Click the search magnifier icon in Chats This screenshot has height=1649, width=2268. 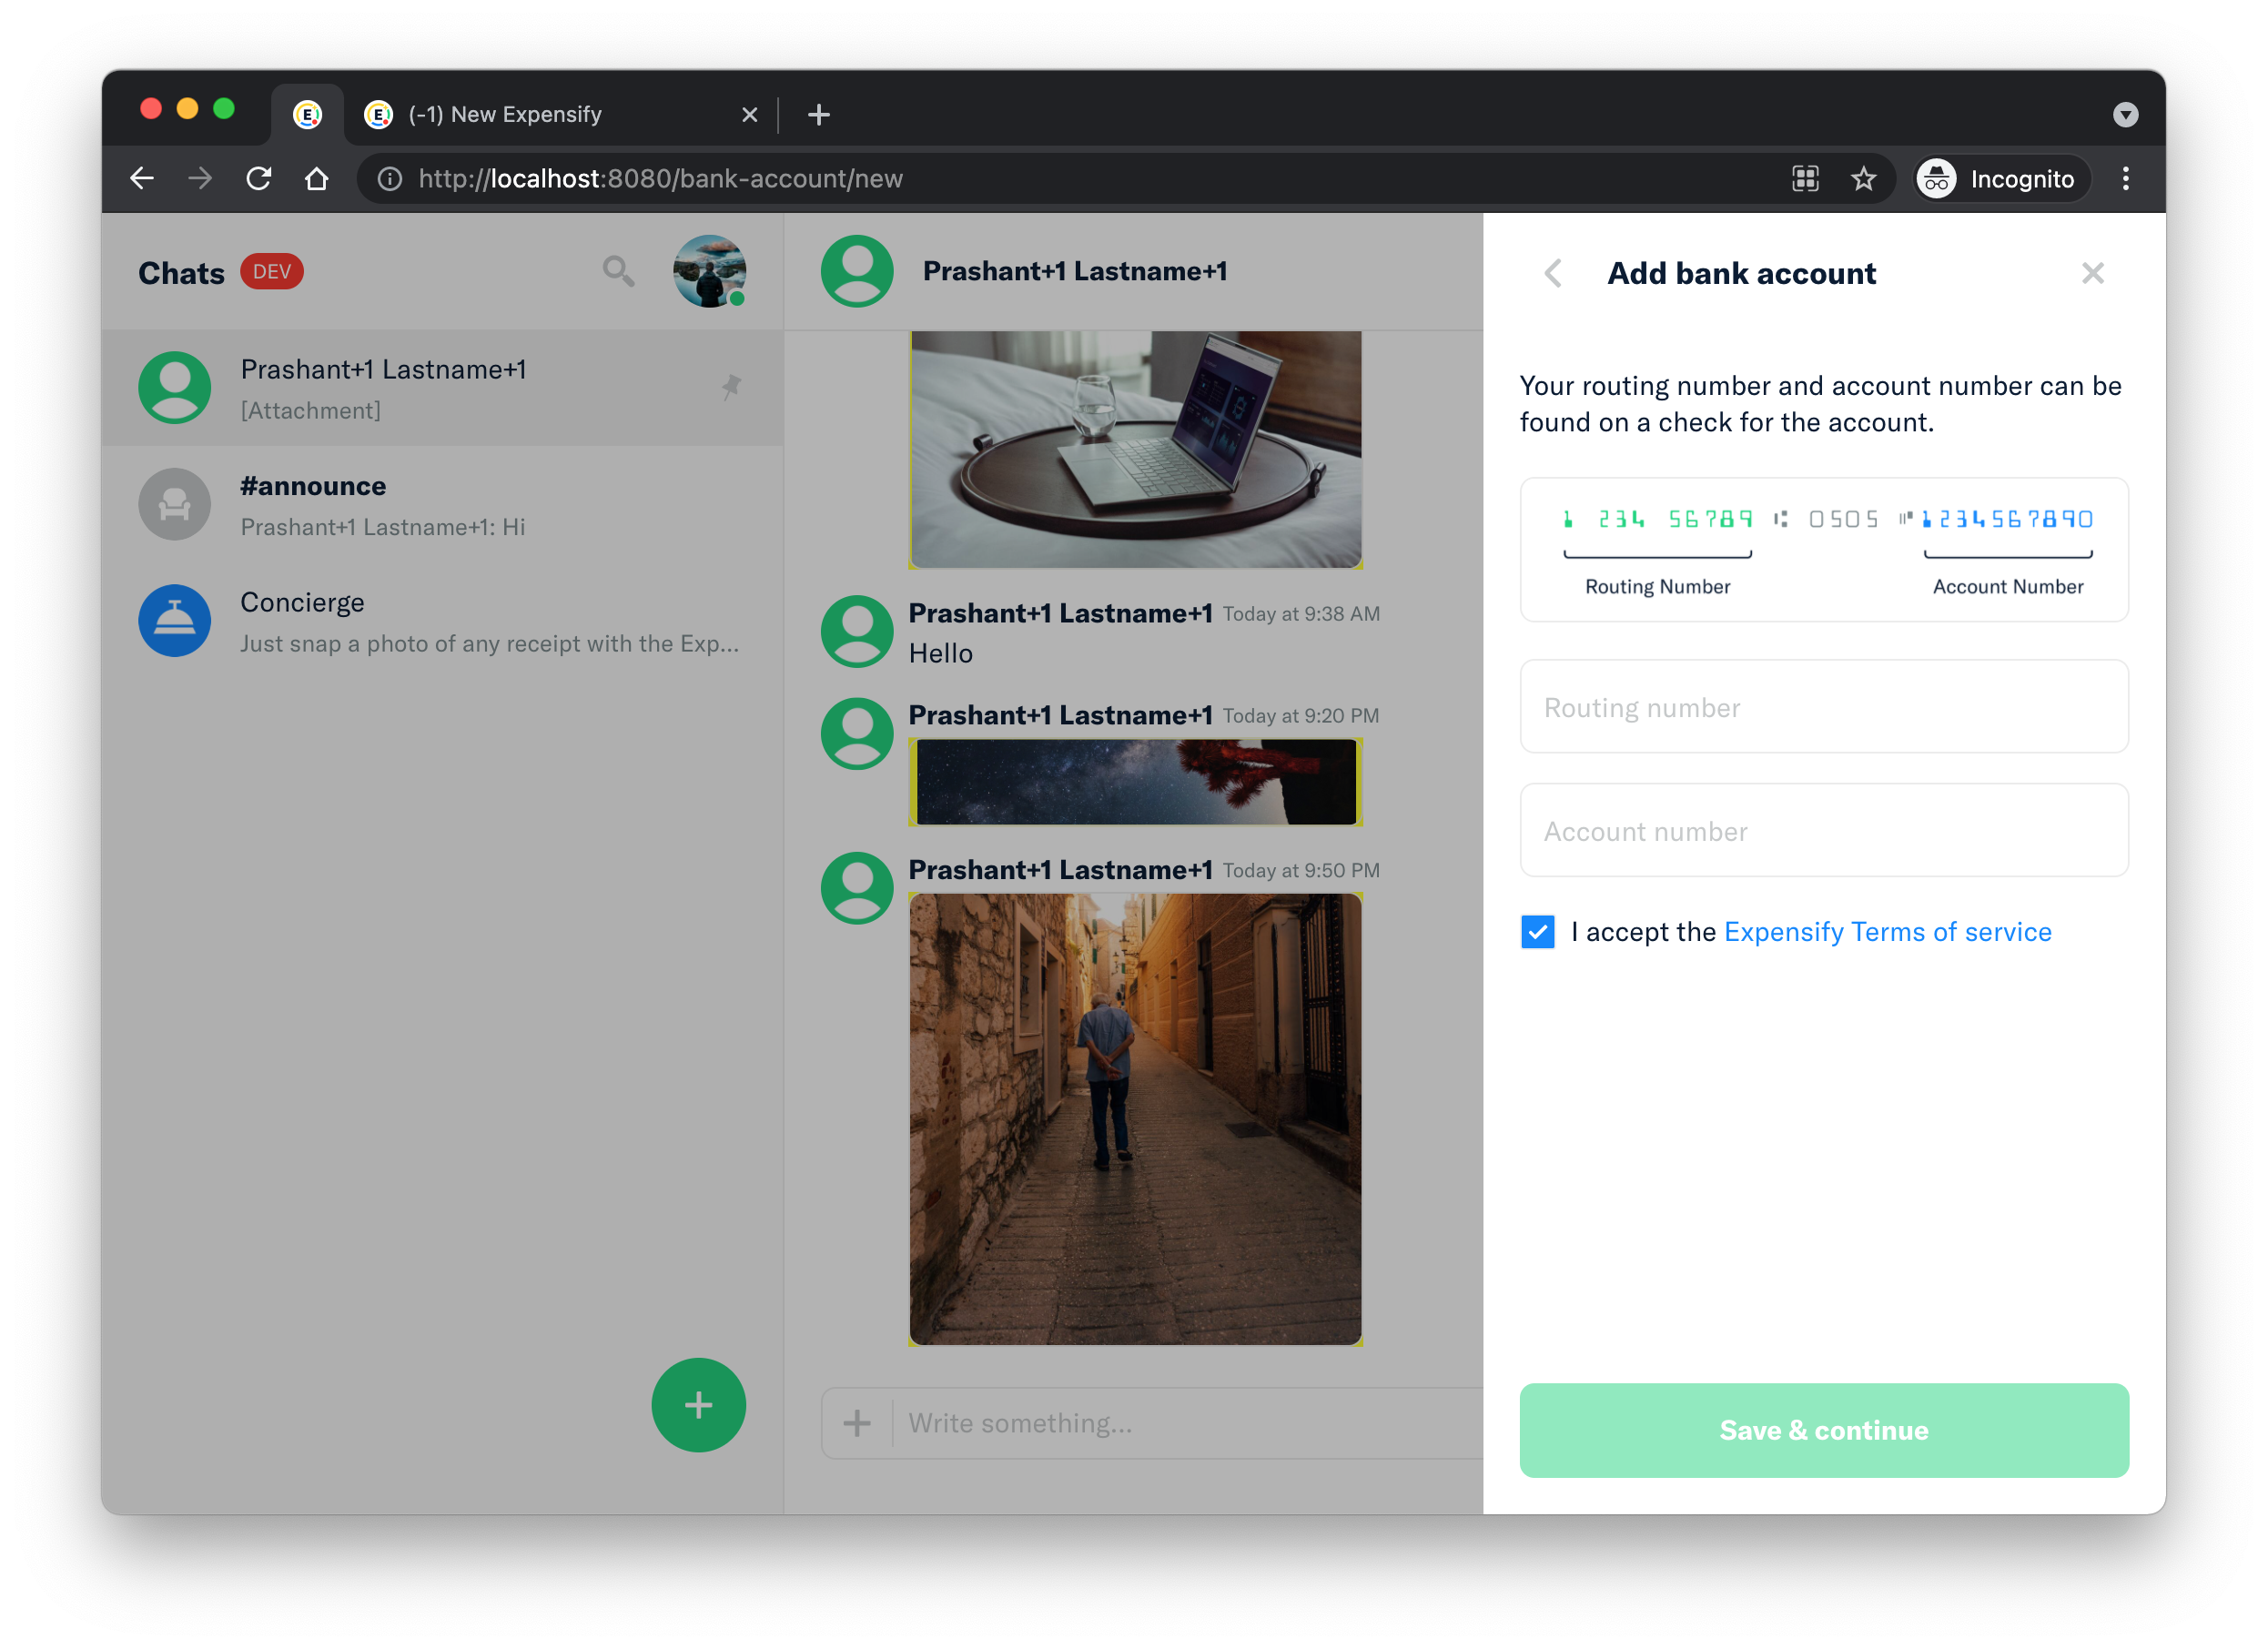(618, 271)
